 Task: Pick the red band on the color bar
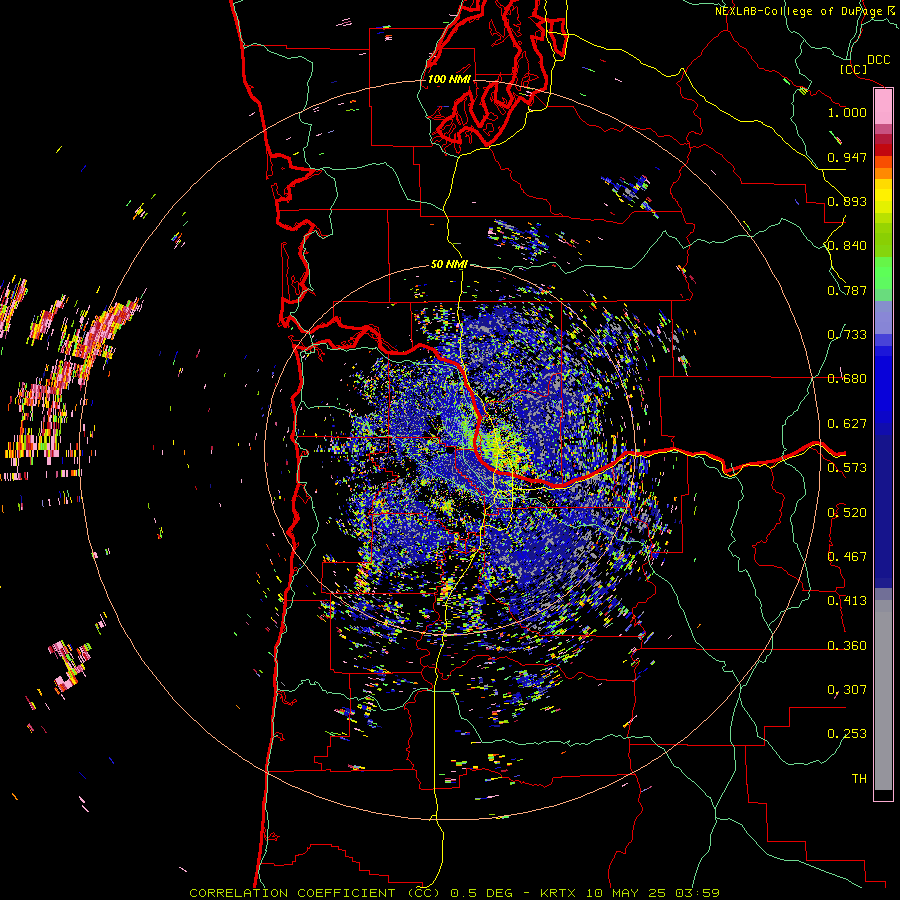[x=883, y=150]
